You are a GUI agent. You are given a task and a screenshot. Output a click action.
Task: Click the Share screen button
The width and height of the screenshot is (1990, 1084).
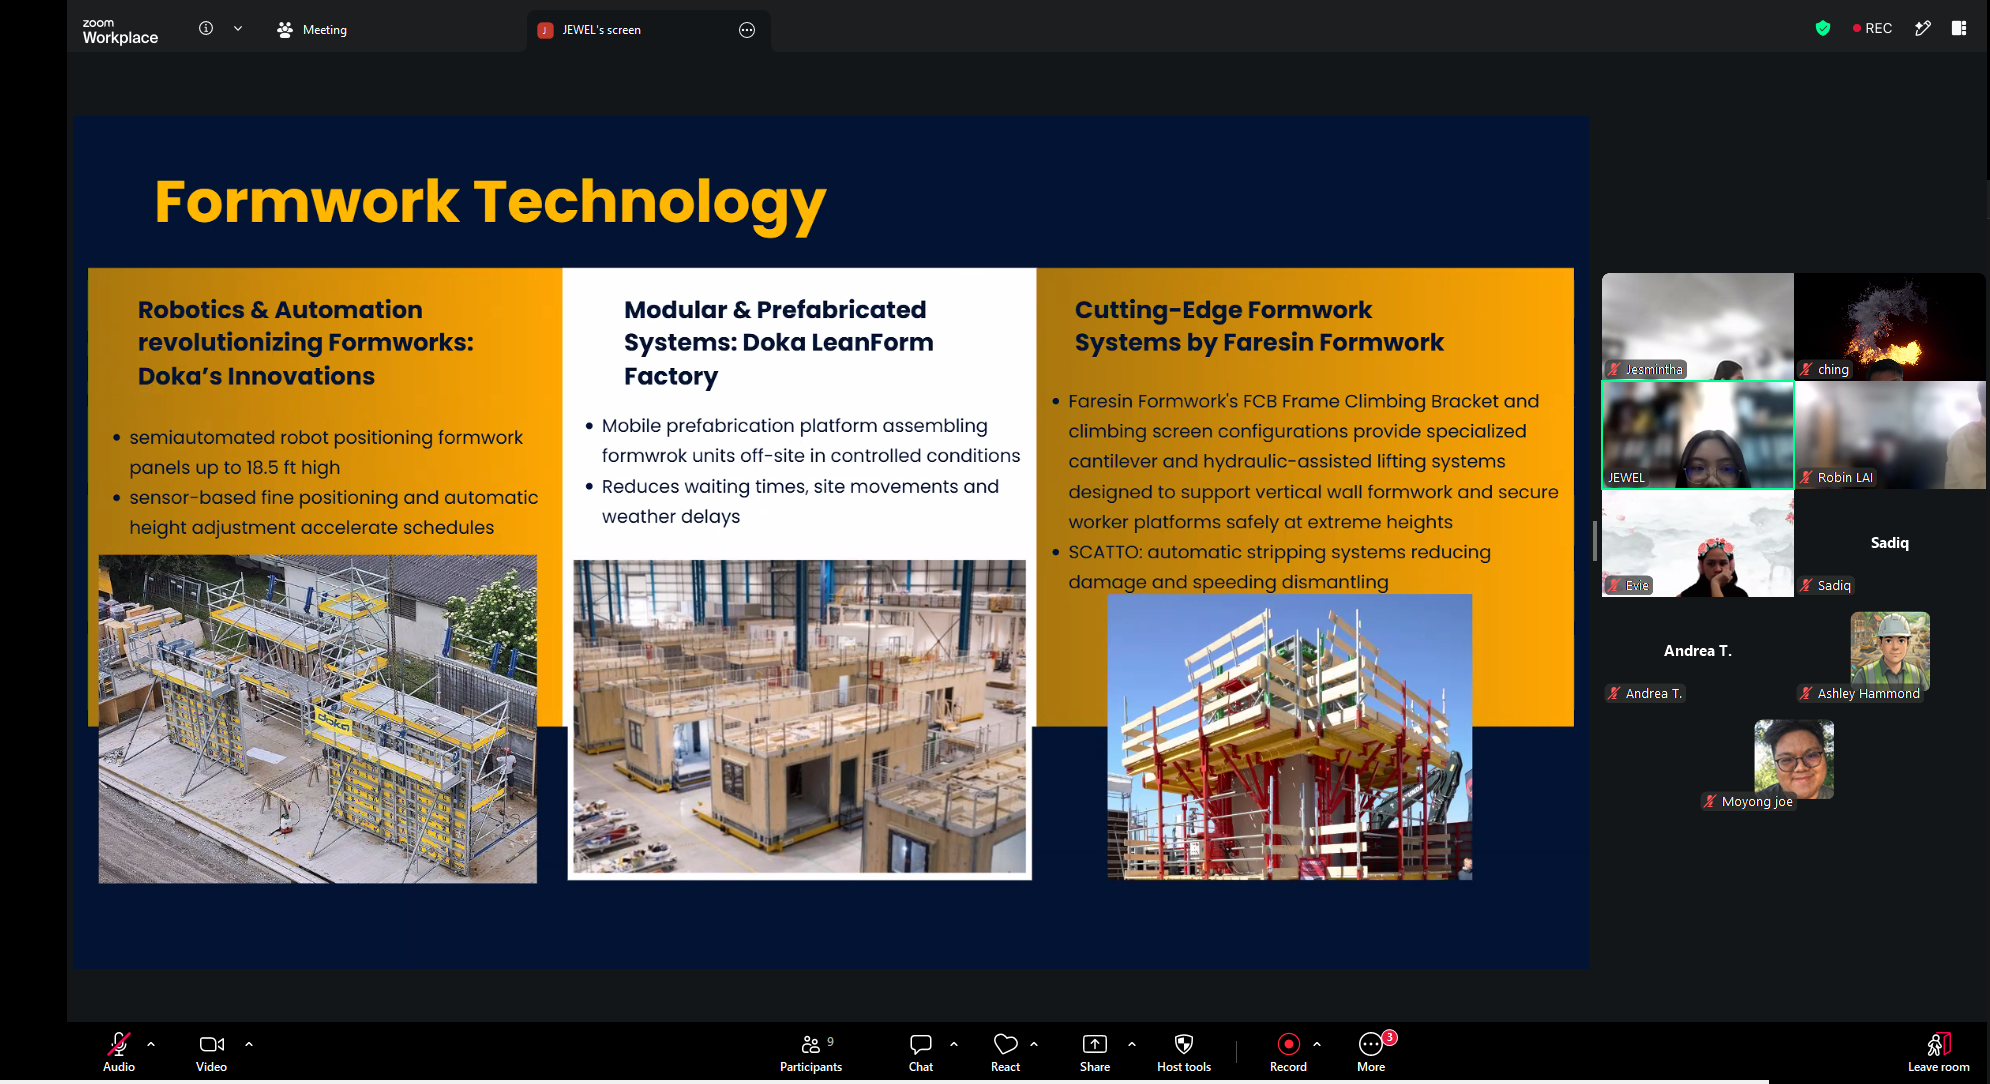click(x=1095, y=1052)
